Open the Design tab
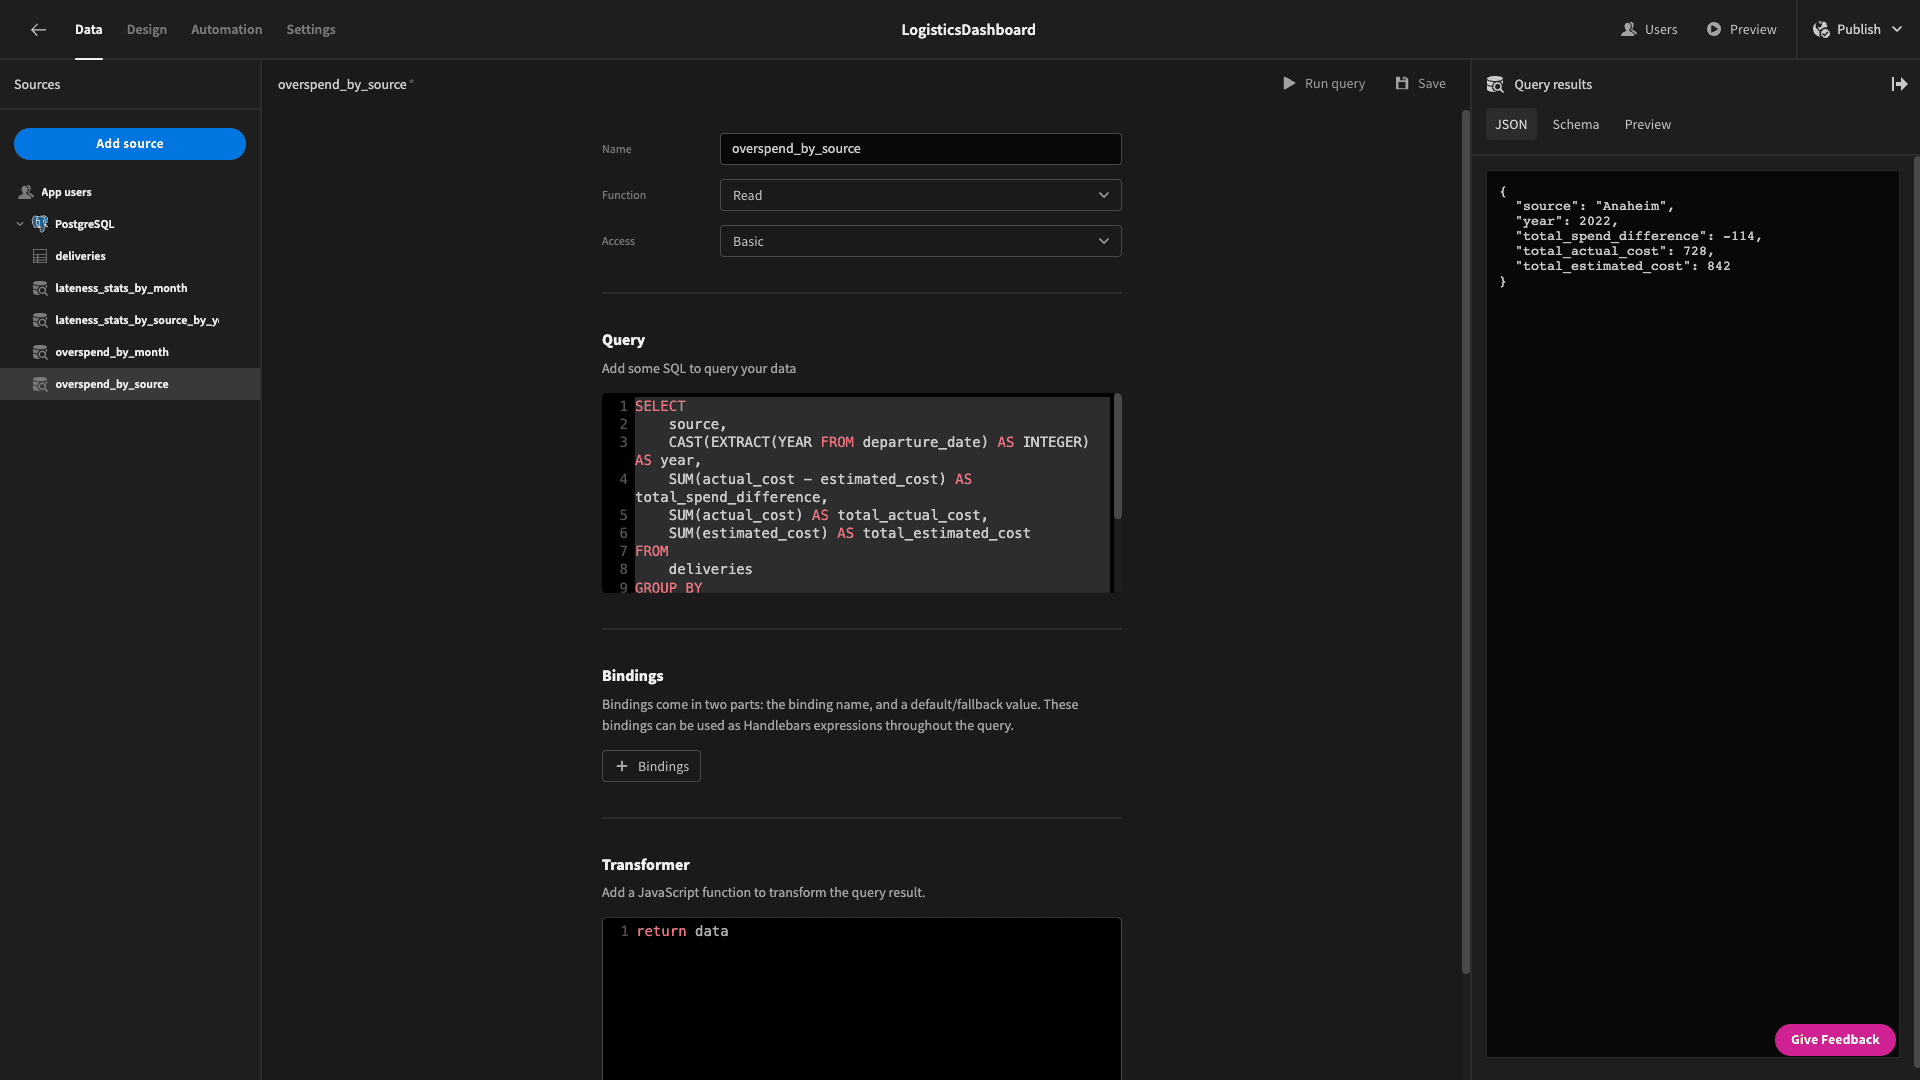1920x1080 pixels. click(147, 30)
